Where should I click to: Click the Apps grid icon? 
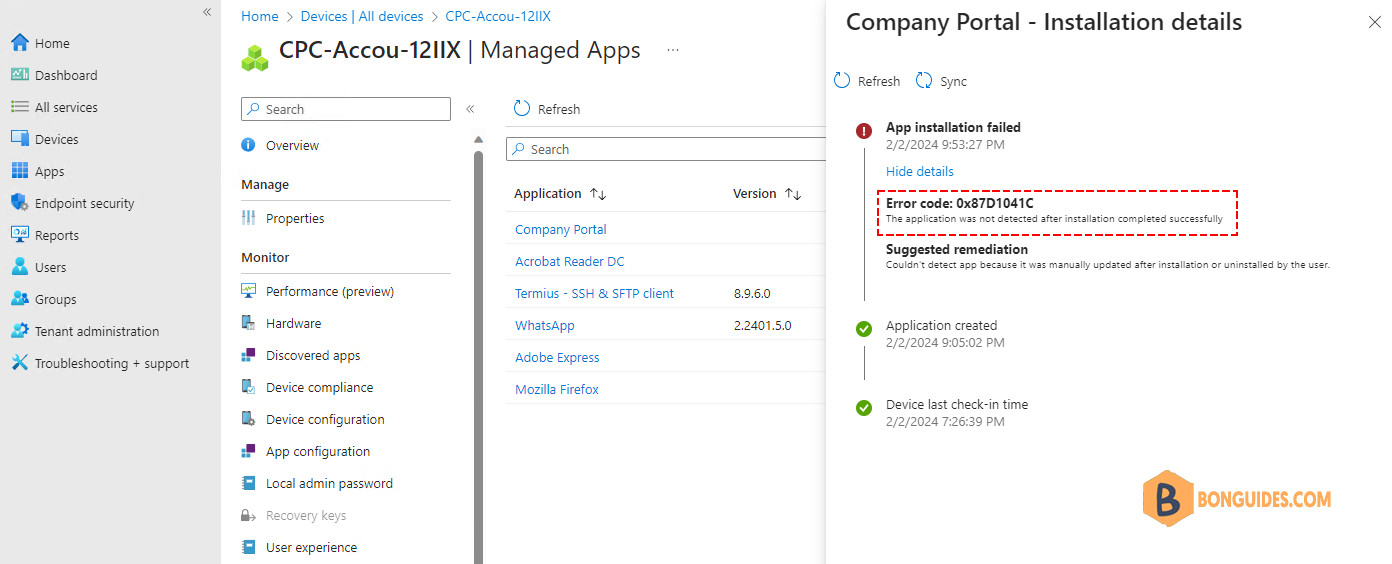19,171
